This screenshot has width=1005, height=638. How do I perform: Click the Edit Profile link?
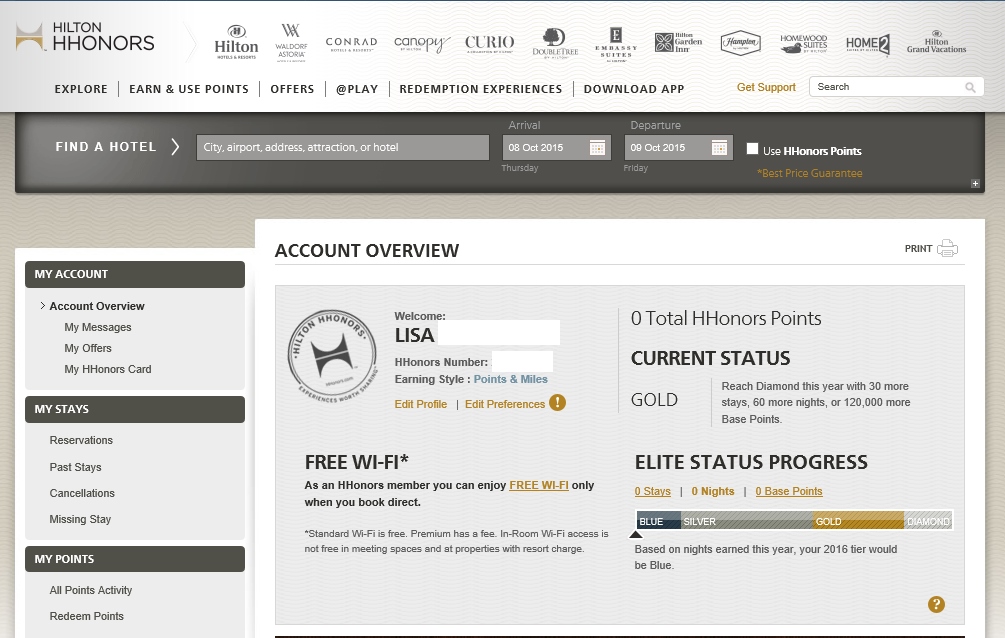click(x=420, y=404)
